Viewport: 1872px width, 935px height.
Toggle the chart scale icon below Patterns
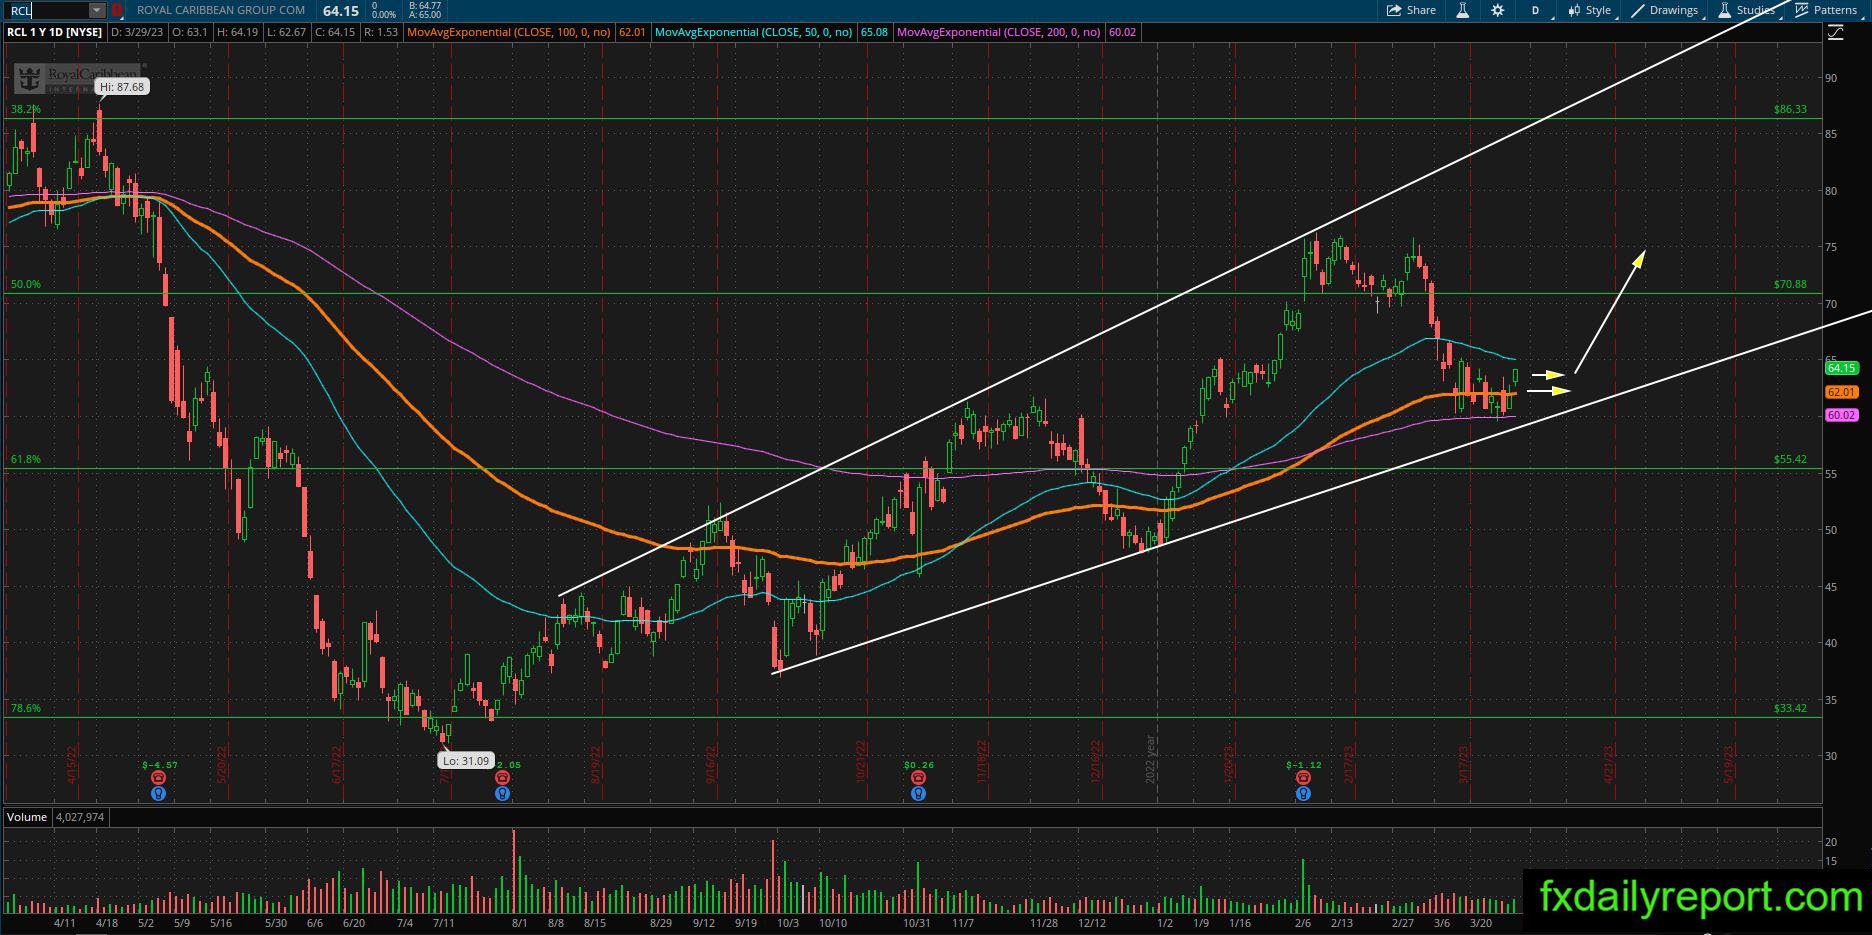(x=1835, y=33)
